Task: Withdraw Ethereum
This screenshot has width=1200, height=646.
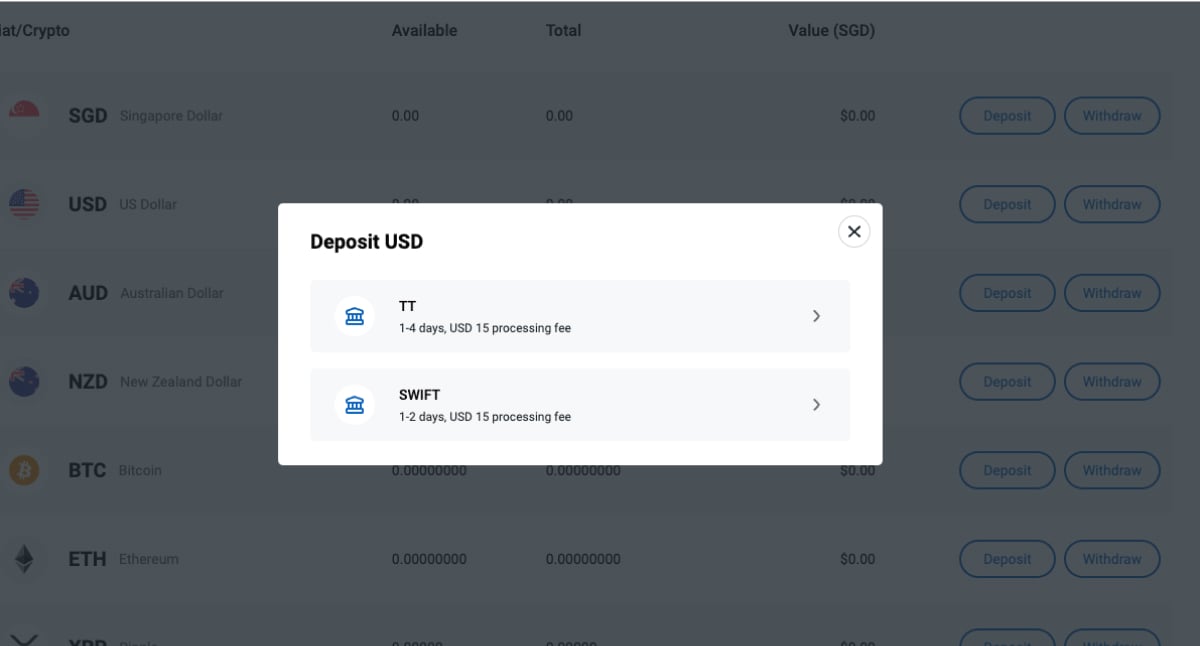Action: 1112,558
